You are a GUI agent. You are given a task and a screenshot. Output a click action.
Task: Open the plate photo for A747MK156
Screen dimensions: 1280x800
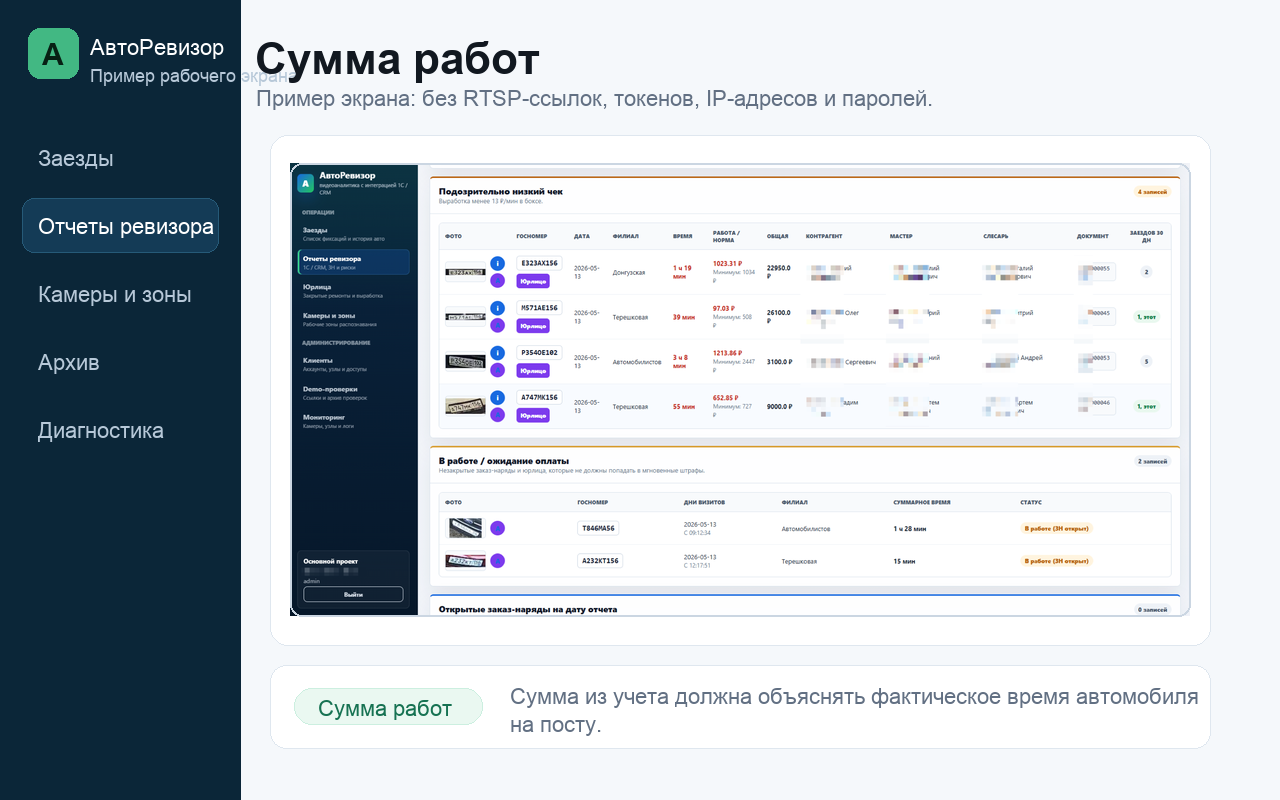click(x=465, y=406)
